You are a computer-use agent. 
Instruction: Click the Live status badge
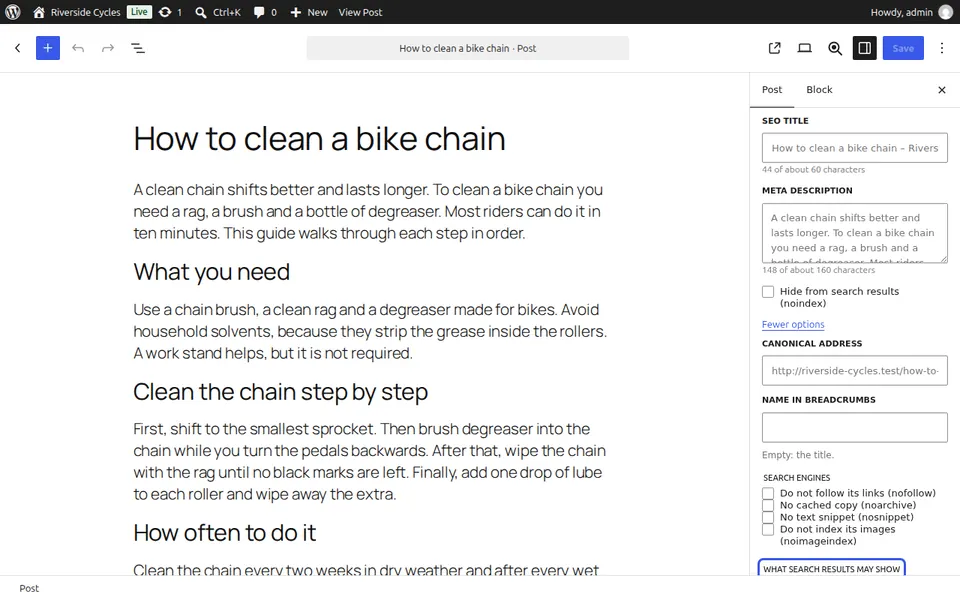pyautogui.click(x=139, y=12)
